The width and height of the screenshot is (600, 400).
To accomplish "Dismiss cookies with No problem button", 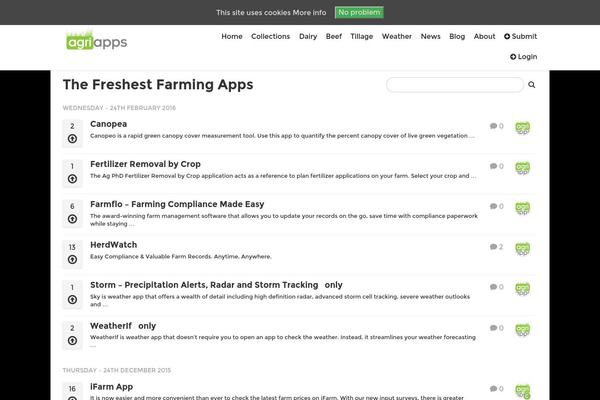I will tap(359, 12).
